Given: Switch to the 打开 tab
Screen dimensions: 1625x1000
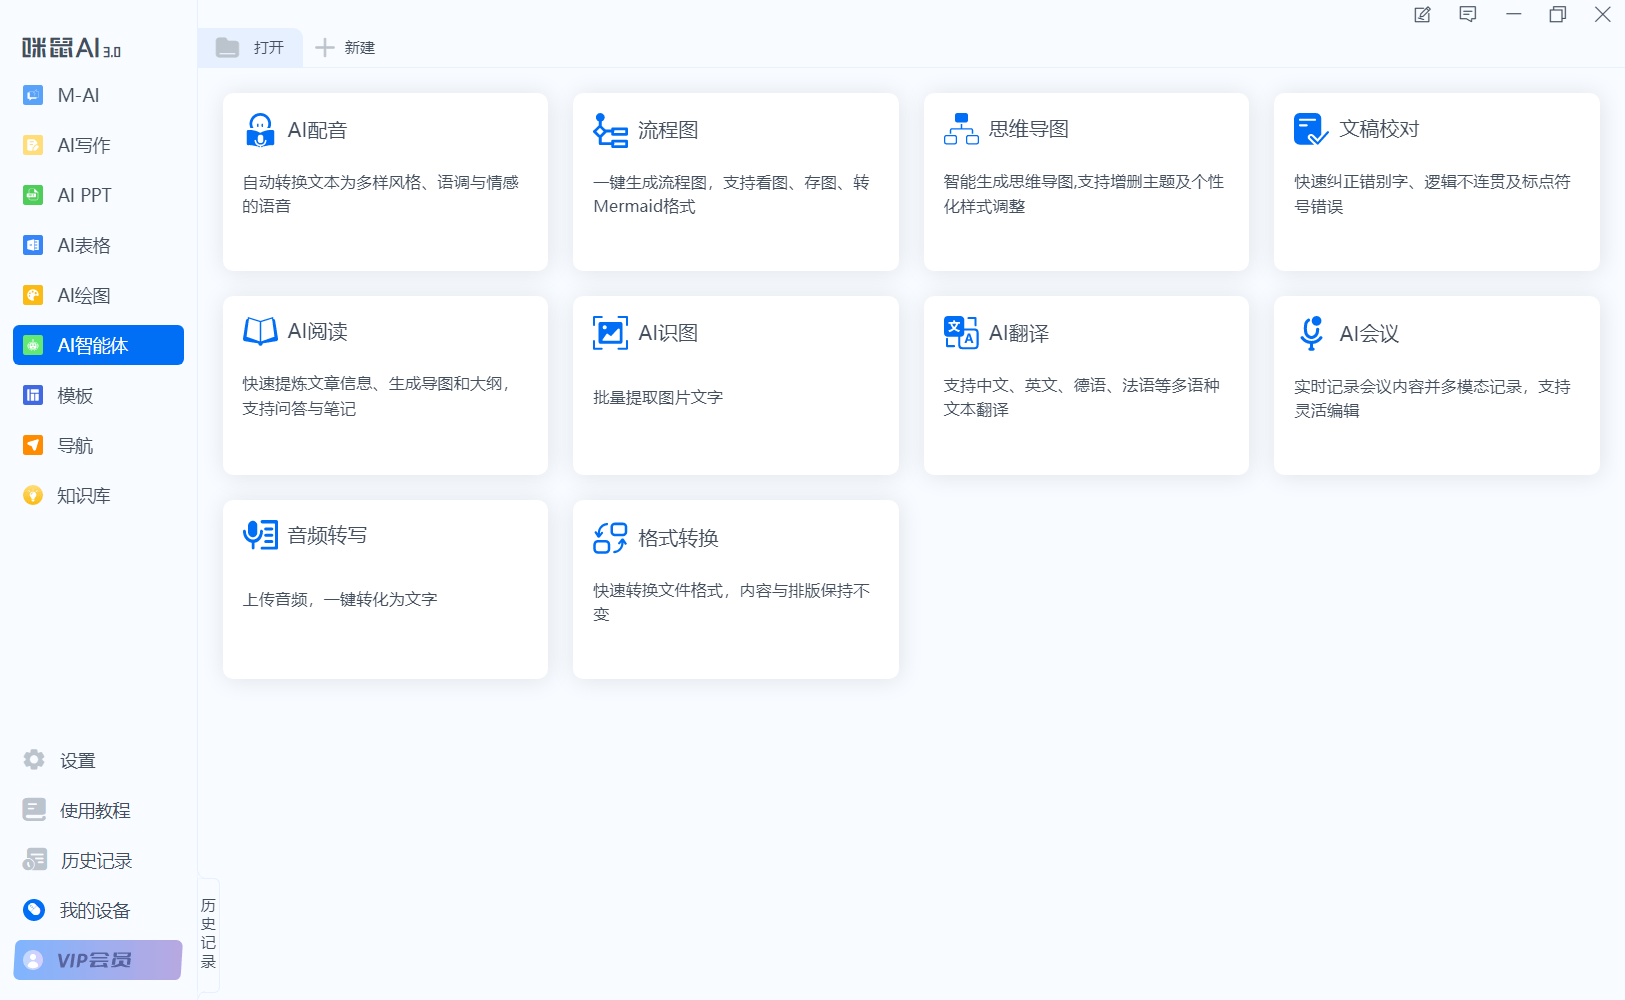Looking at the screenshot, I should [250, 47].
